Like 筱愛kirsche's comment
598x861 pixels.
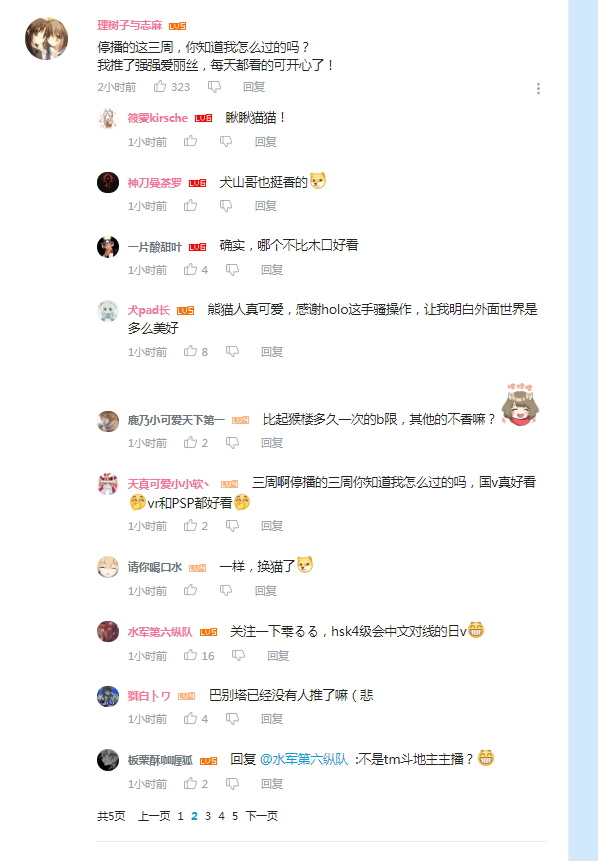pyautogui.click(x=190, y=141)
